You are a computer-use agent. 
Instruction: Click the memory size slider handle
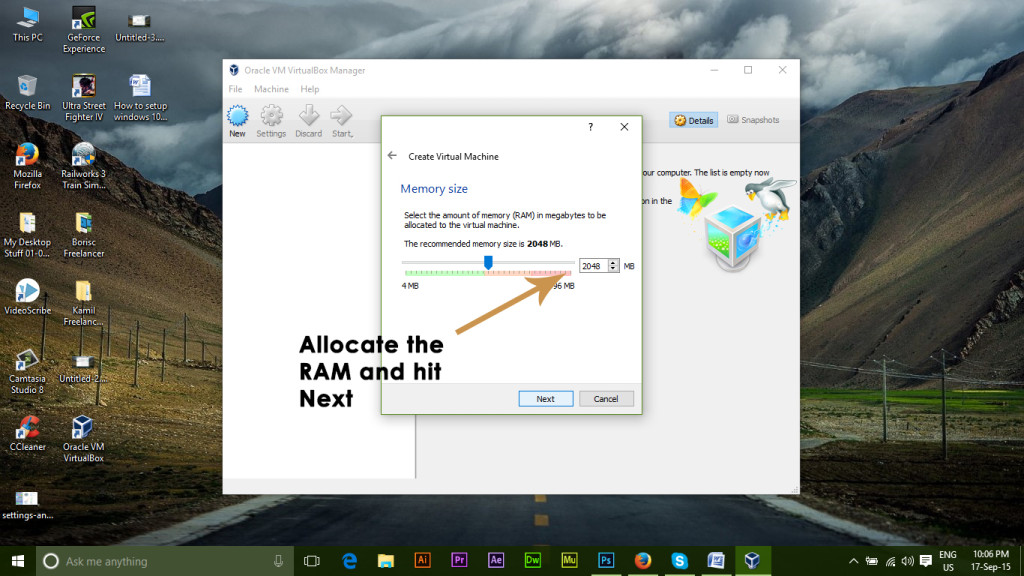(488, 263)
